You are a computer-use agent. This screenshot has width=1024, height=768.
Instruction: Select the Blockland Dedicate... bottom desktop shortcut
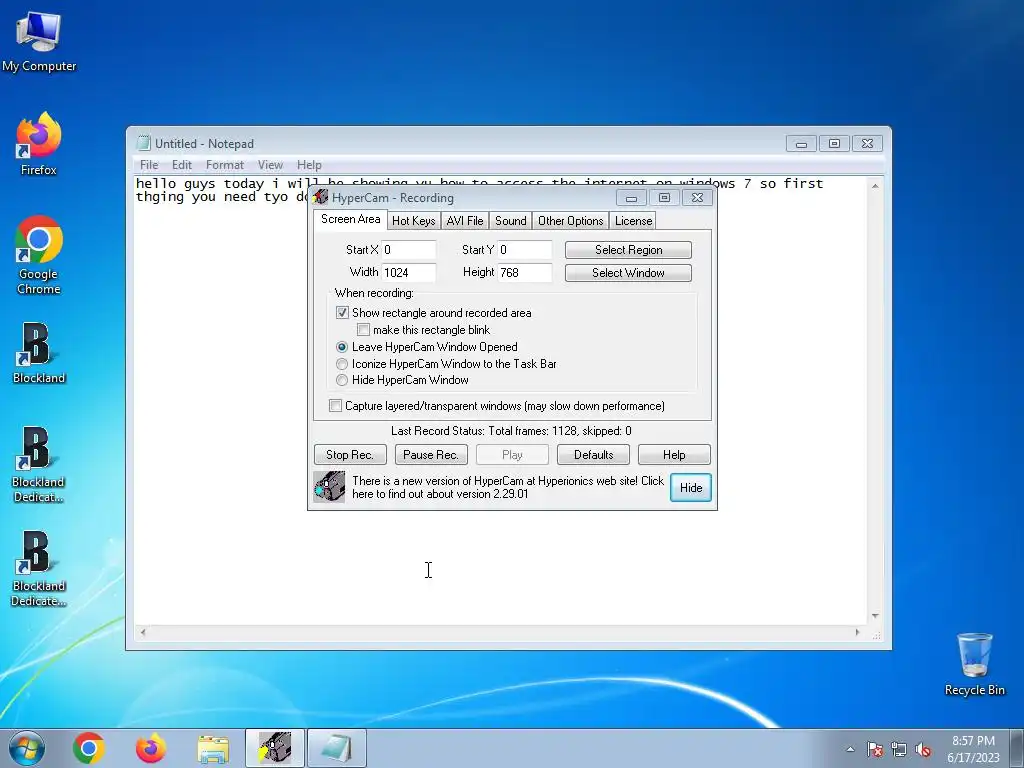coord(39,569)
